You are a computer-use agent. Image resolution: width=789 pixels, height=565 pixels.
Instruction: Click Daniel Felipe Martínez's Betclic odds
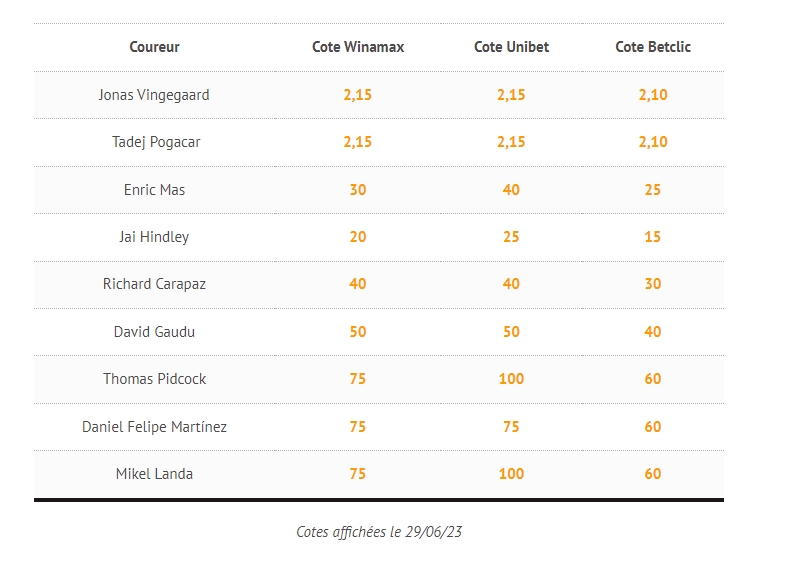[653, 427]
